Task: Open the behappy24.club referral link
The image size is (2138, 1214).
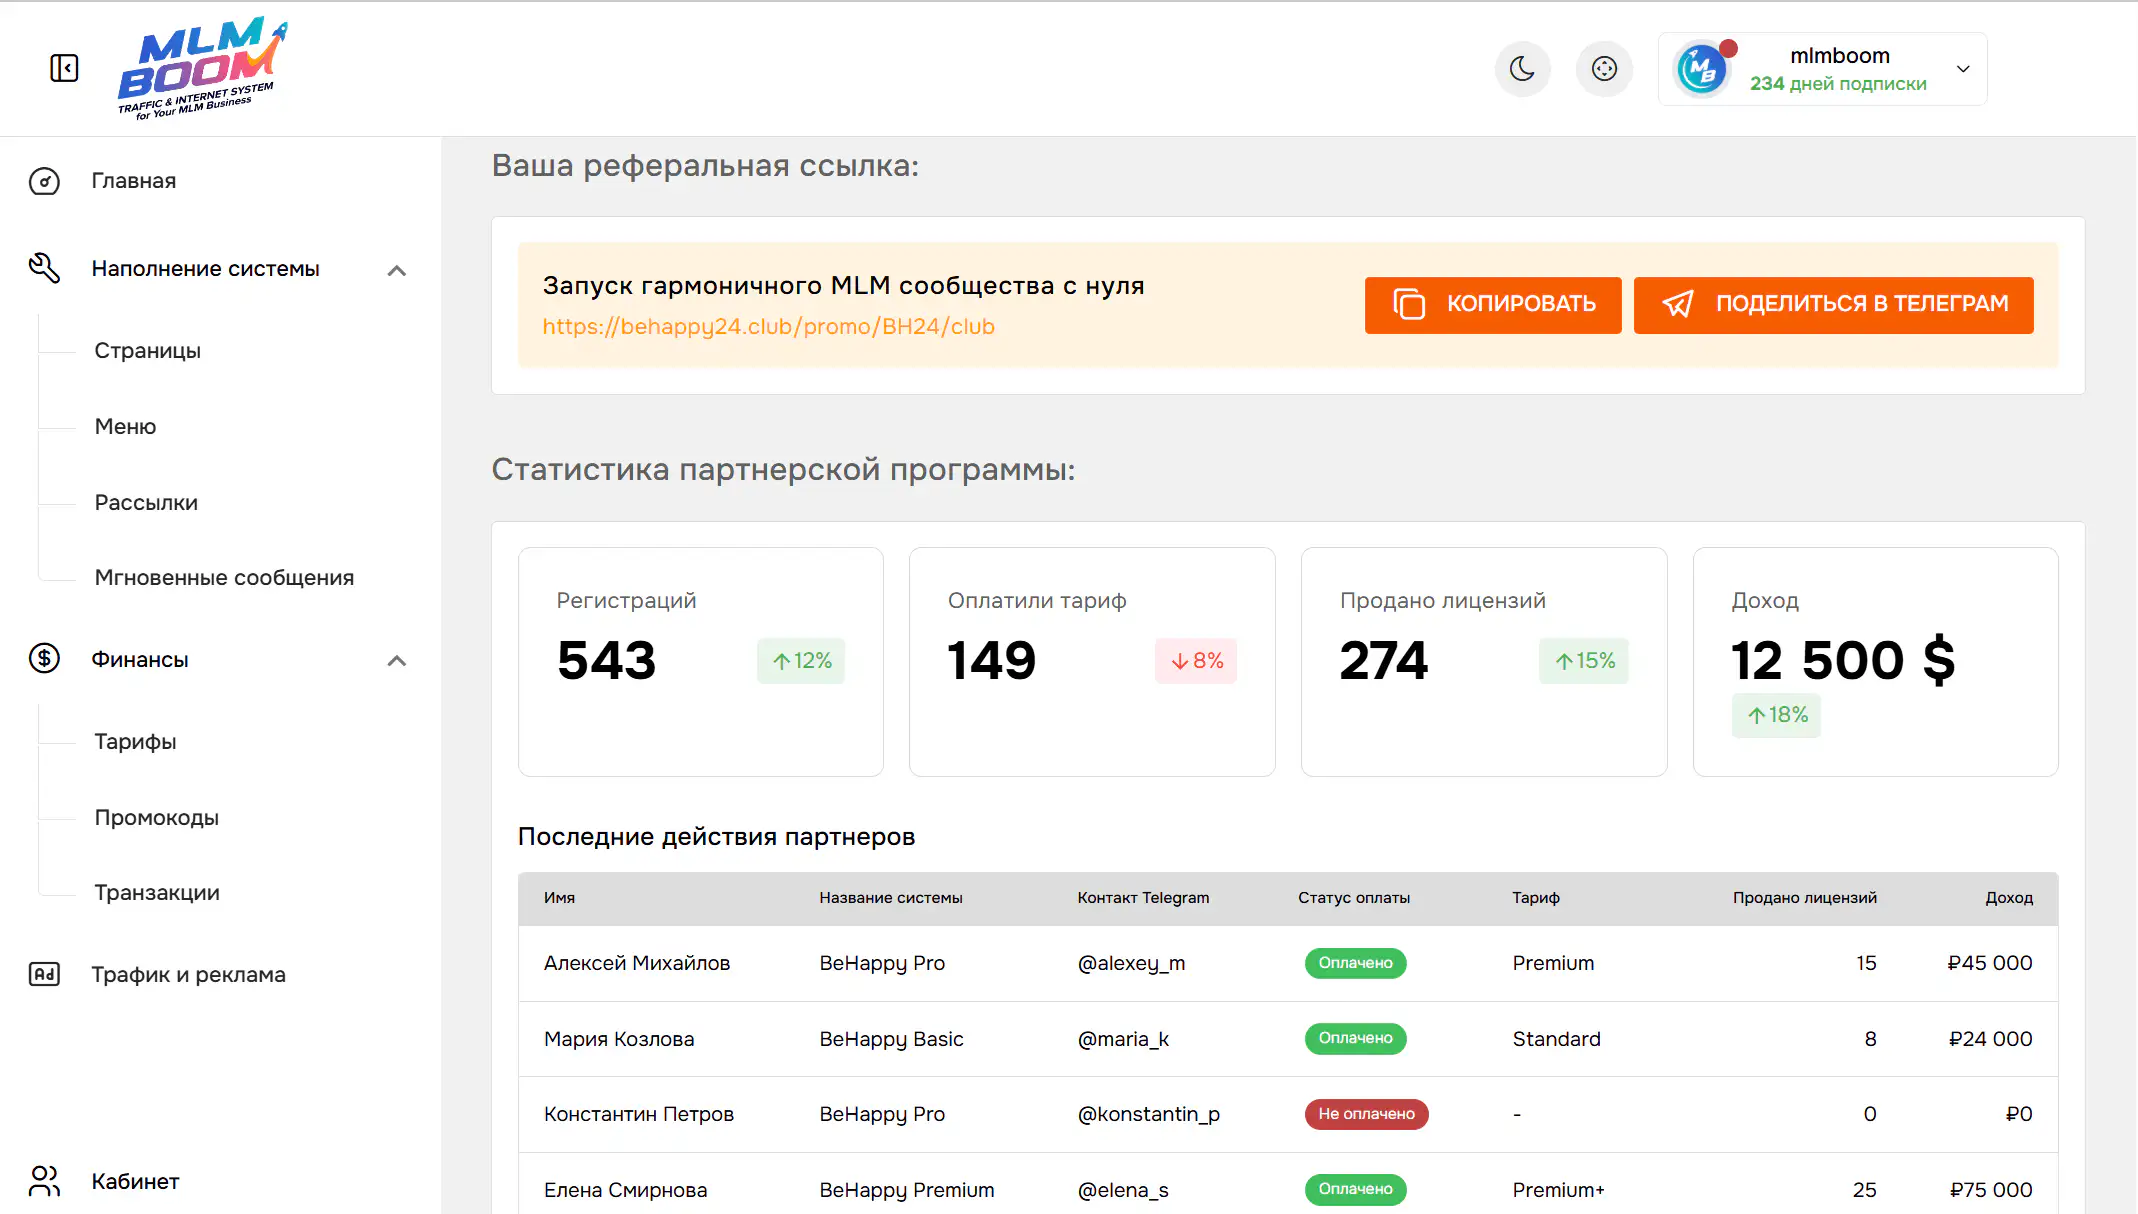Action: [767, 326]
